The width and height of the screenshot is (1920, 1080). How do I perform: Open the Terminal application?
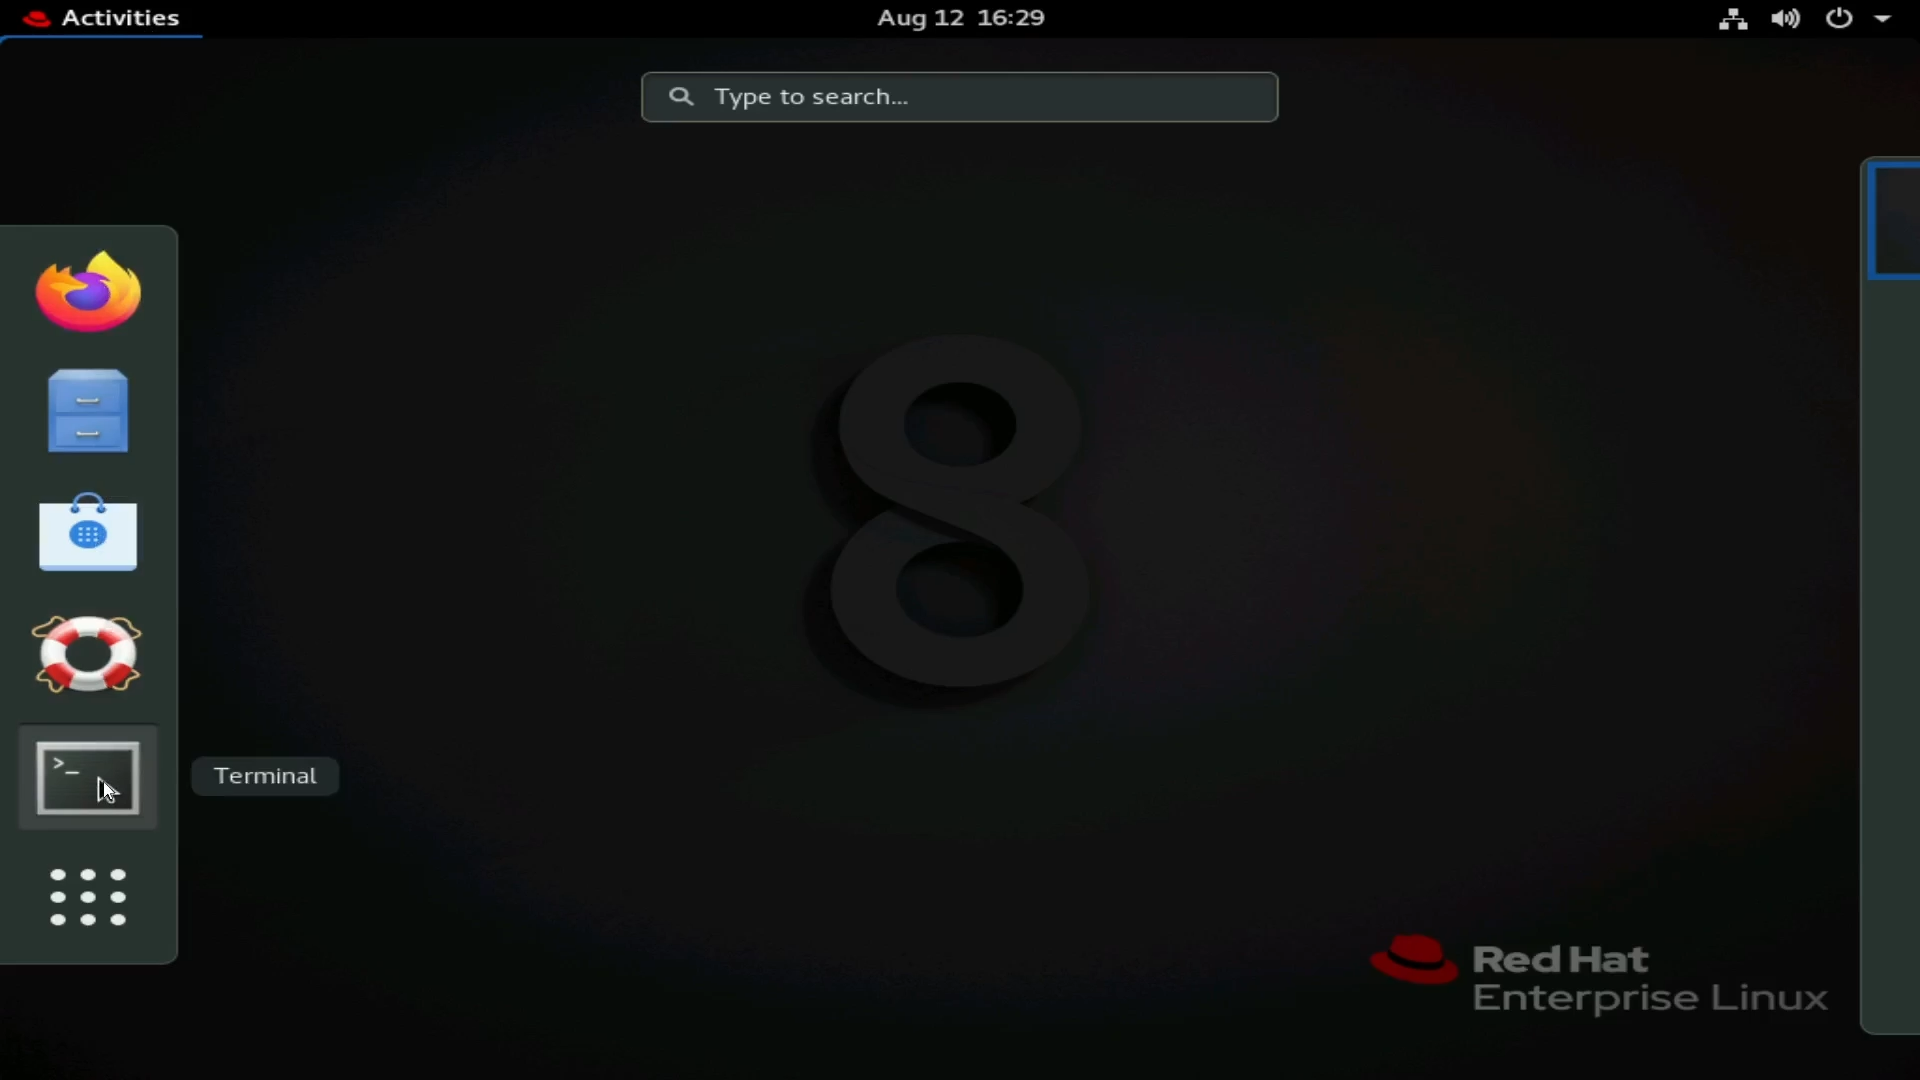click(x=86, y=777)
